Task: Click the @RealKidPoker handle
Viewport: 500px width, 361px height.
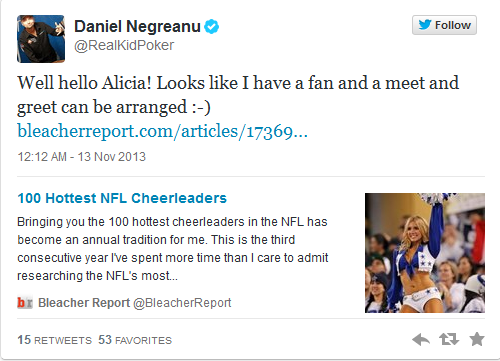Action: coord(124,45)
